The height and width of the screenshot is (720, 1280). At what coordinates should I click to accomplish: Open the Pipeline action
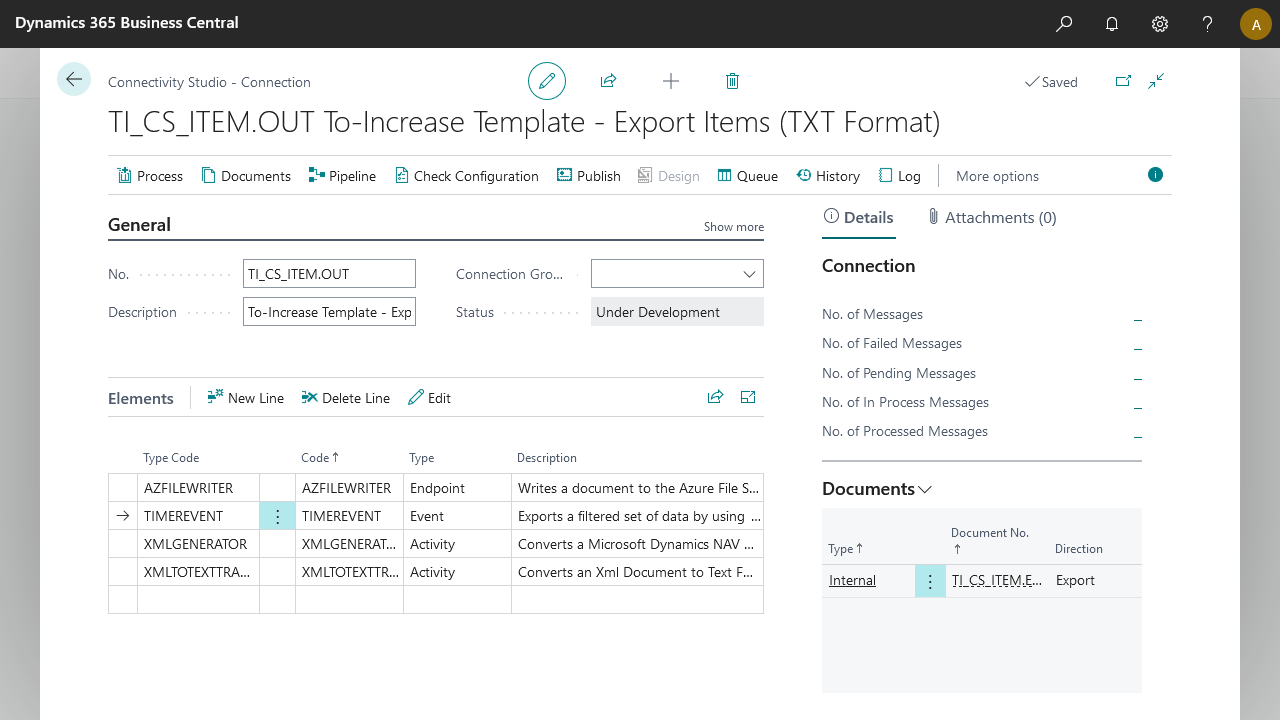pyautogui.click(x=342, y=176)
